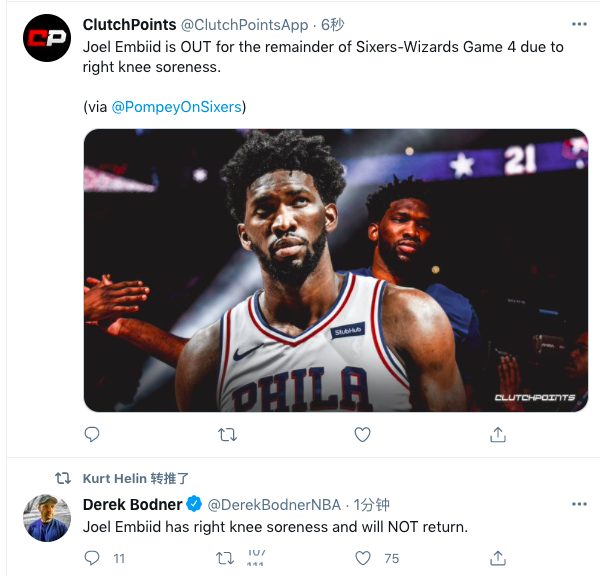This screenshot has width=600, height=576.
Task: Retweet the ClutchPoints Embiid tweet
Action: (x=227, y=434)
